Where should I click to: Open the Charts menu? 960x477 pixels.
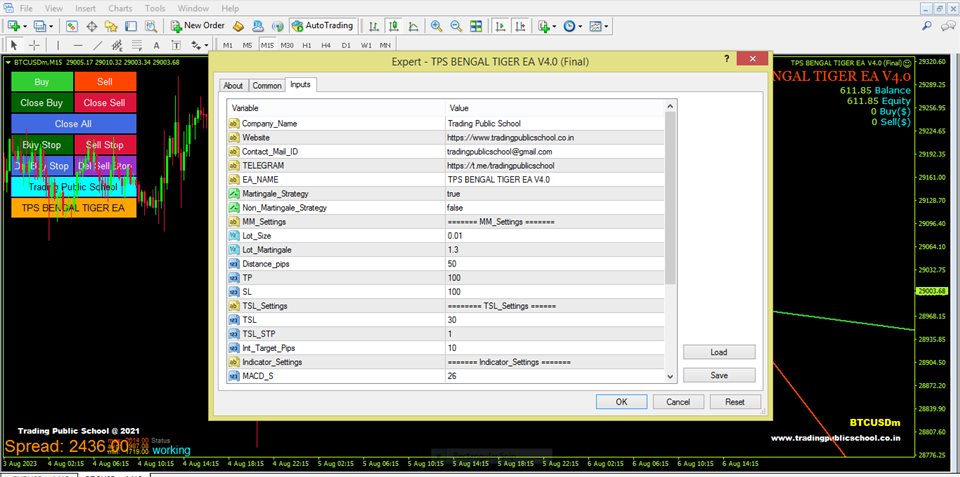point(119,7)
